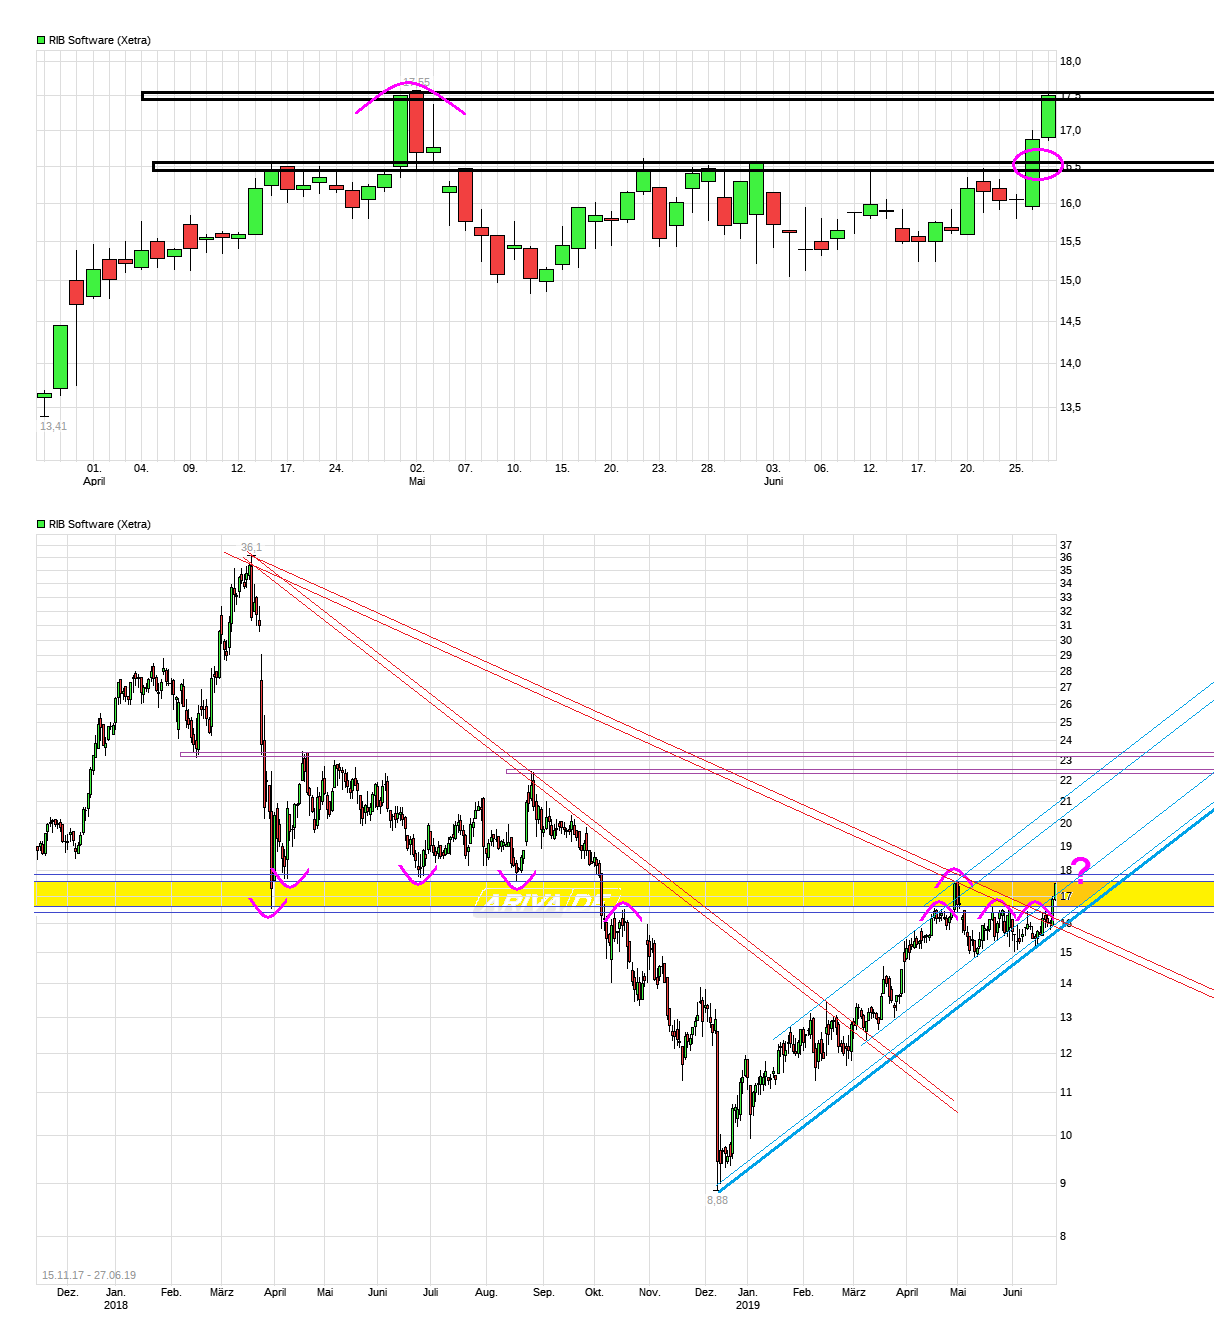Click the '03. Juni' date on the top axis
Screen dimensions: 1214x1344
[x=773, y=474]
